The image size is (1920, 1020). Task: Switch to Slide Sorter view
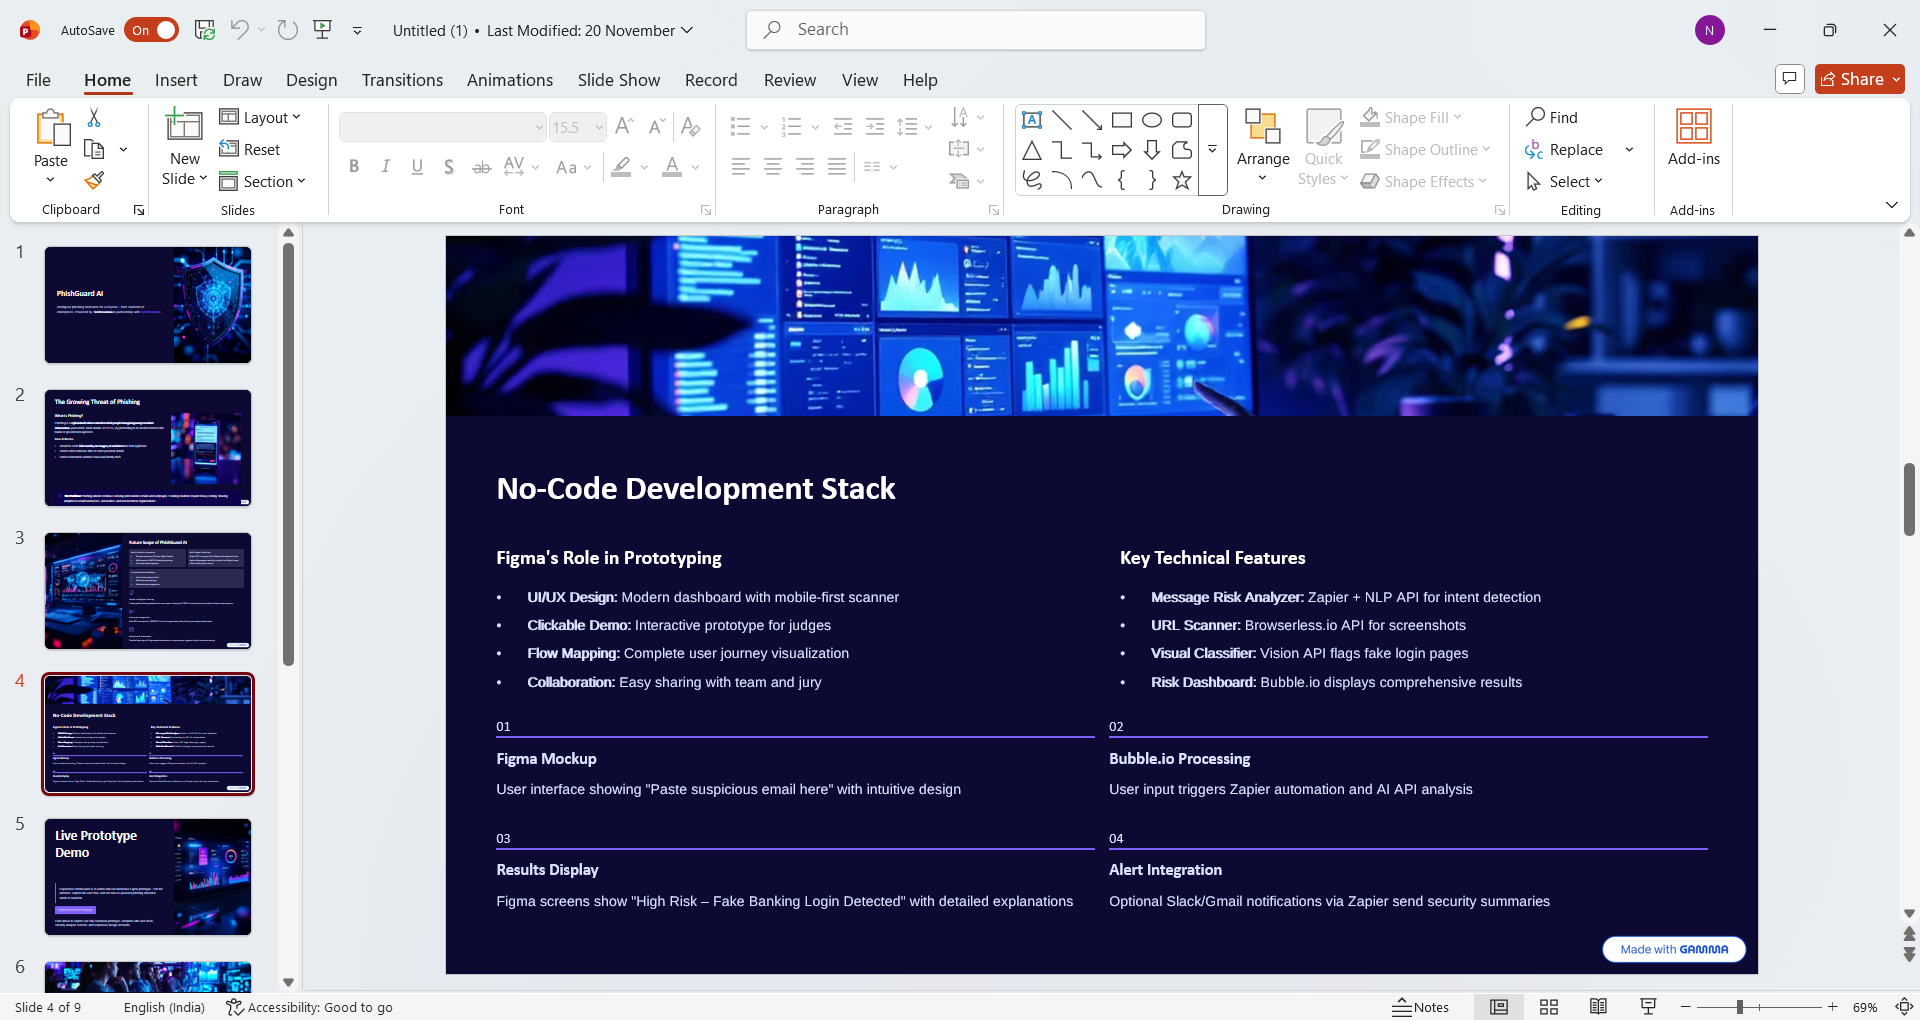pos(1549,1007)
